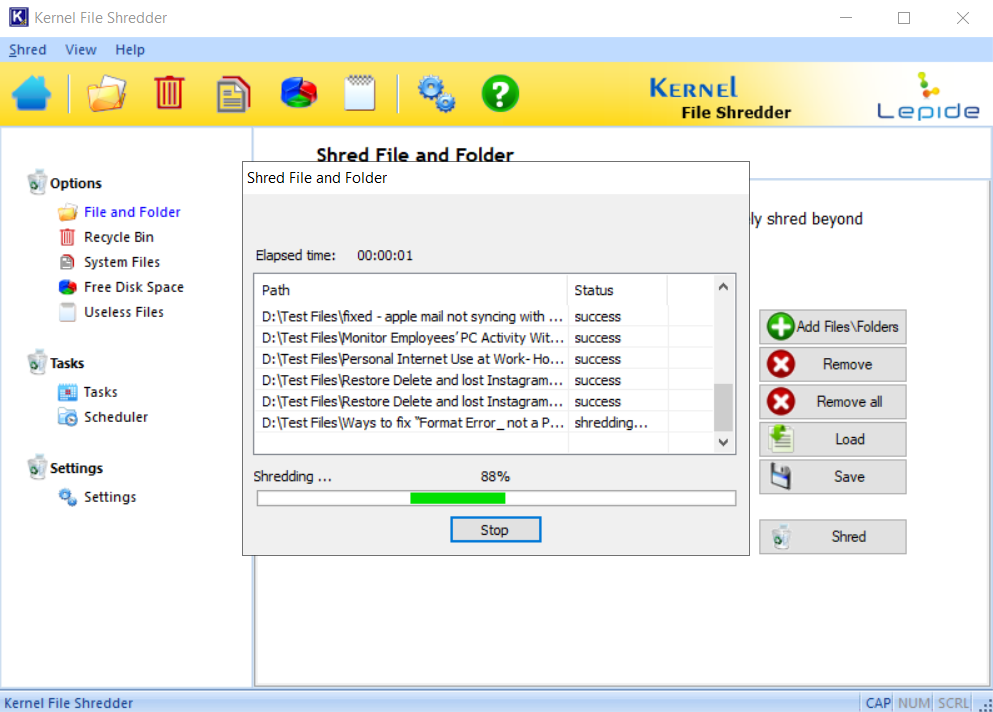Select Recycle Bin in sidebar

118,237
